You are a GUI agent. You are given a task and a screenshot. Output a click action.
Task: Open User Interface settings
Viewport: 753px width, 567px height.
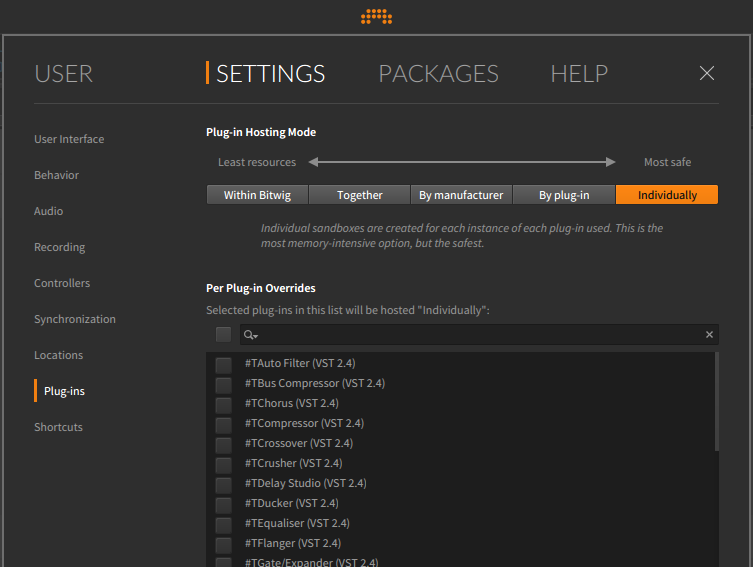tap(69, 139)
